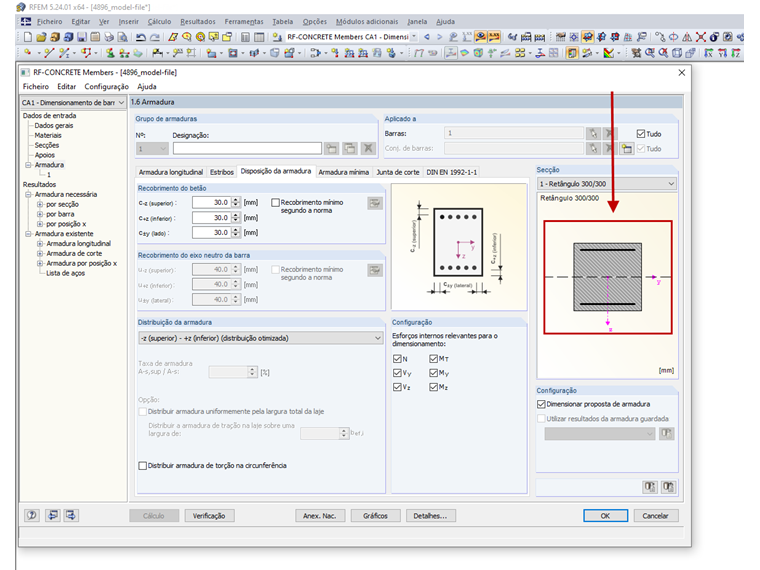Toggle the show results eye icon

(480, 37)
